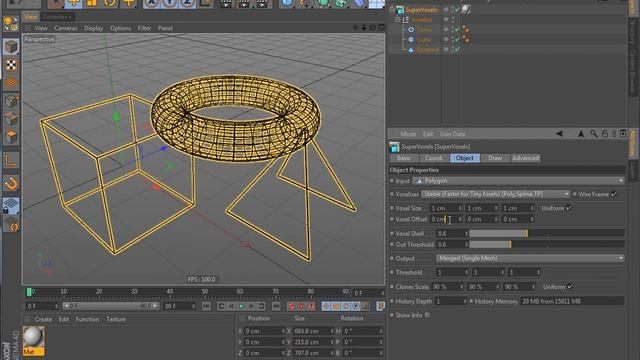Click the Out Threshold slider bar
640x360 pixels.
click(x=547, y=244)
